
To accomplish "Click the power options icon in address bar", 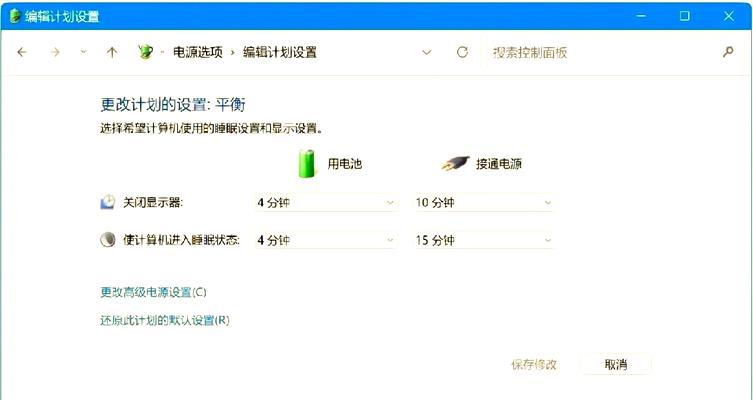I will point(145,51).
